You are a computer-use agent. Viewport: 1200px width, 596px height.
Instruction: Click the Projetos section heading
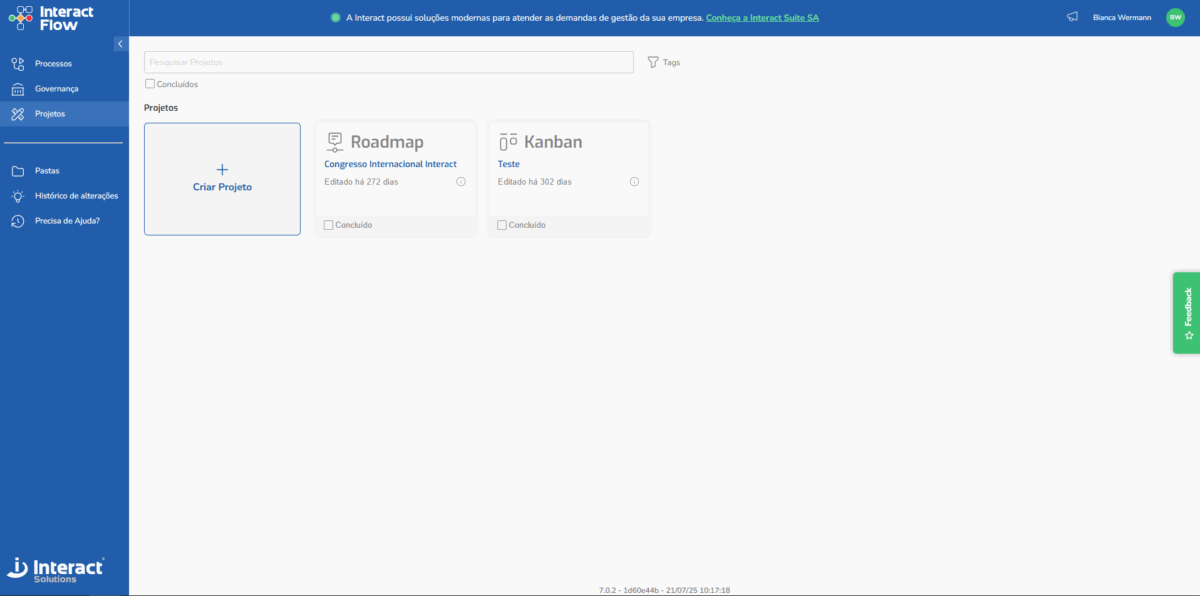tap(161, 107)
